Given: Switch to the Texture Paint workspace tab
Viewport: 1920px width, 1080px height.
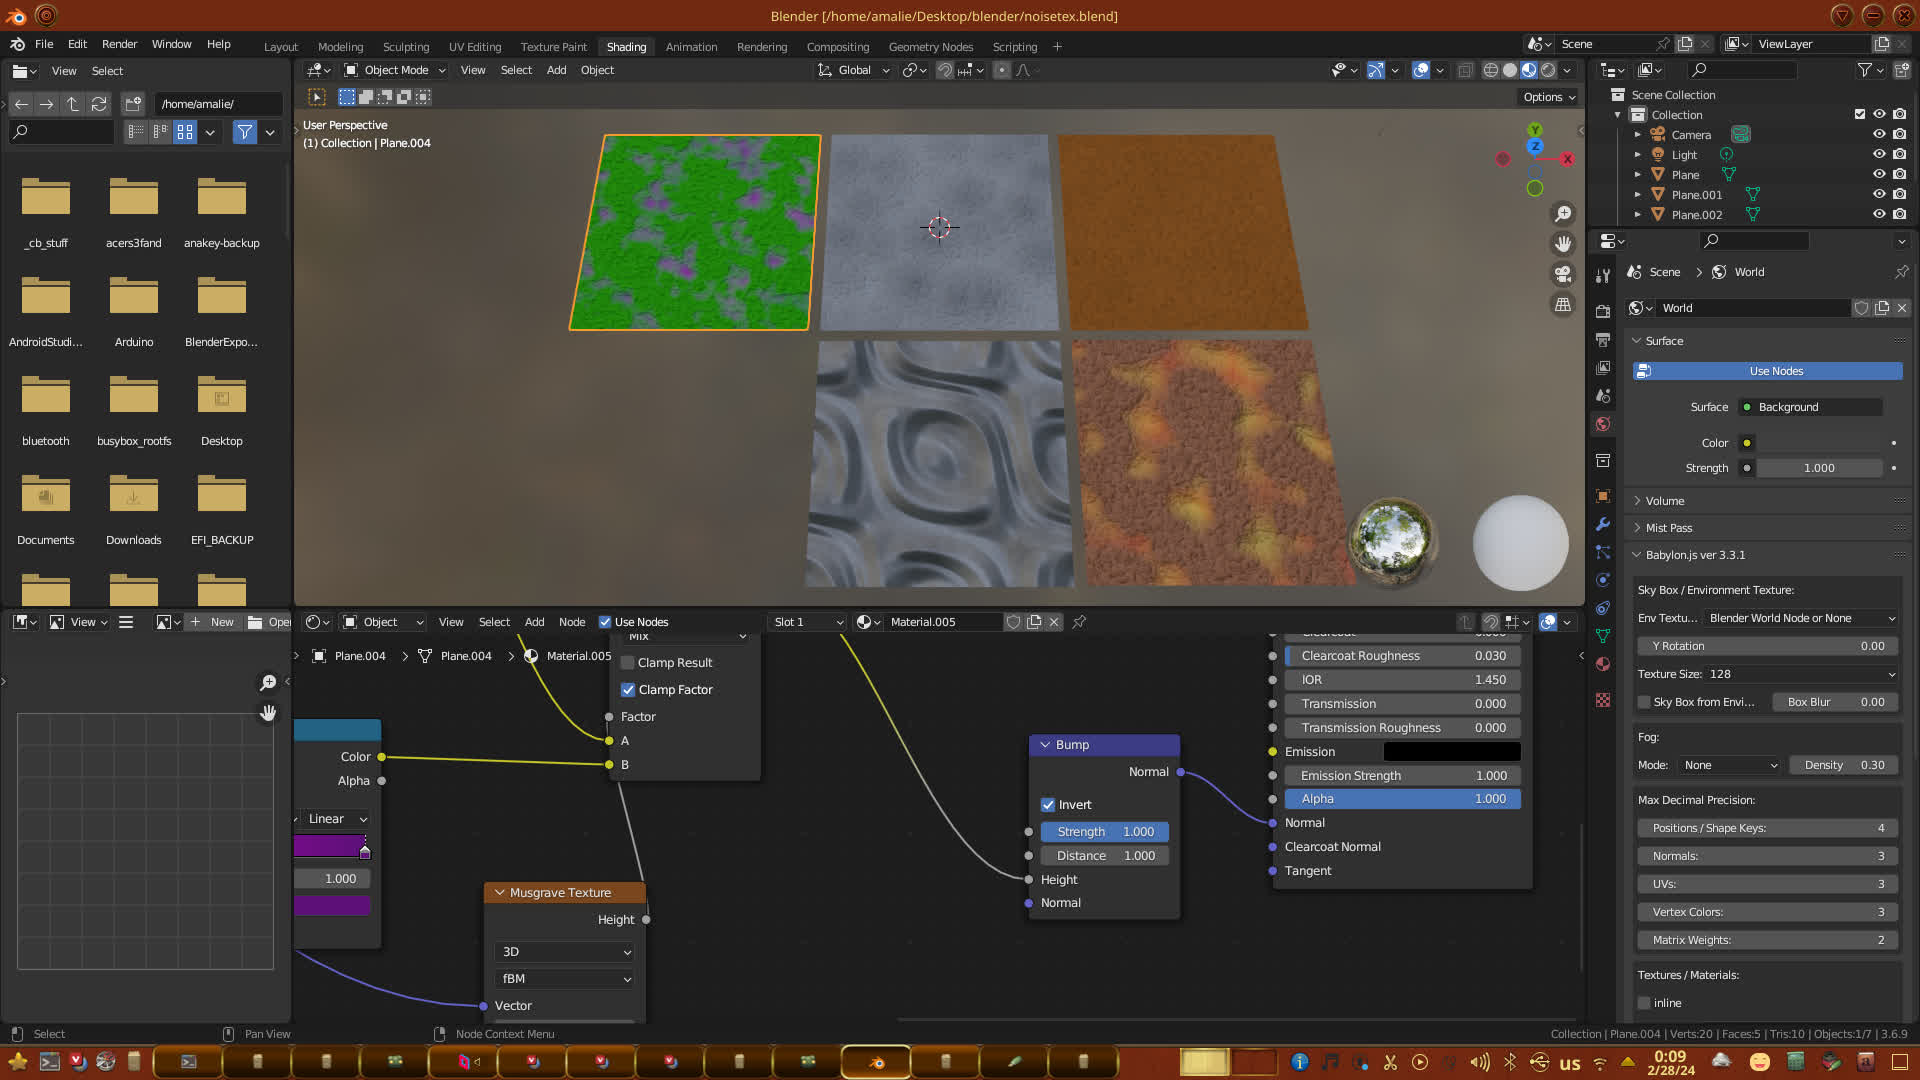Looking at the screenshot, I should (553, 47).
